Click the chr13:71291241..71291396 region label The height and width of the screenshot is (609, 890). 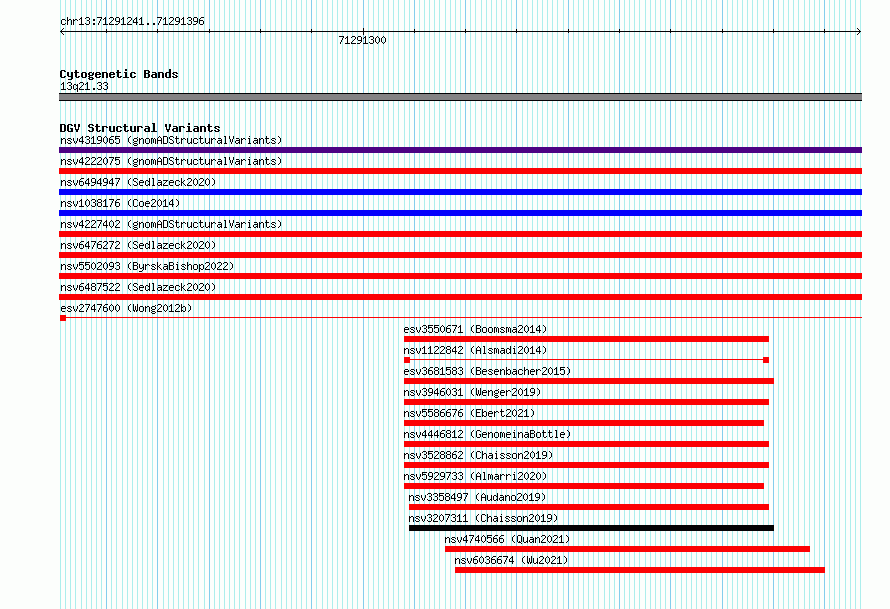(x=132, y=21)
